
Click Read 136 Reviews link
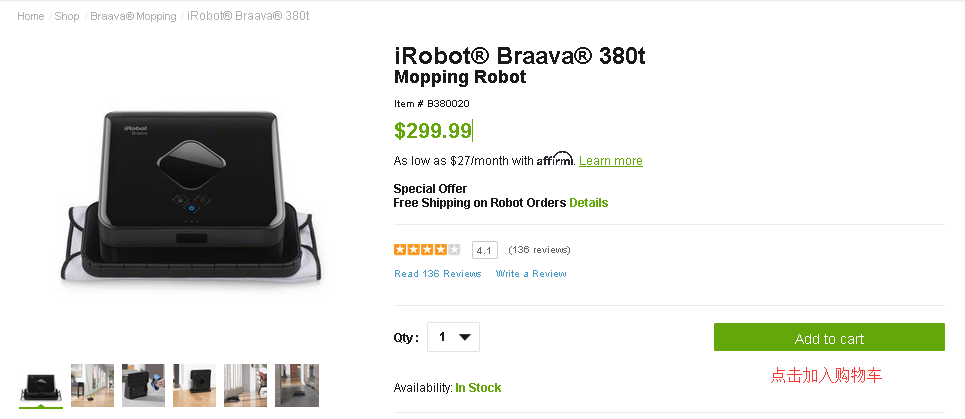coord(437,274)
